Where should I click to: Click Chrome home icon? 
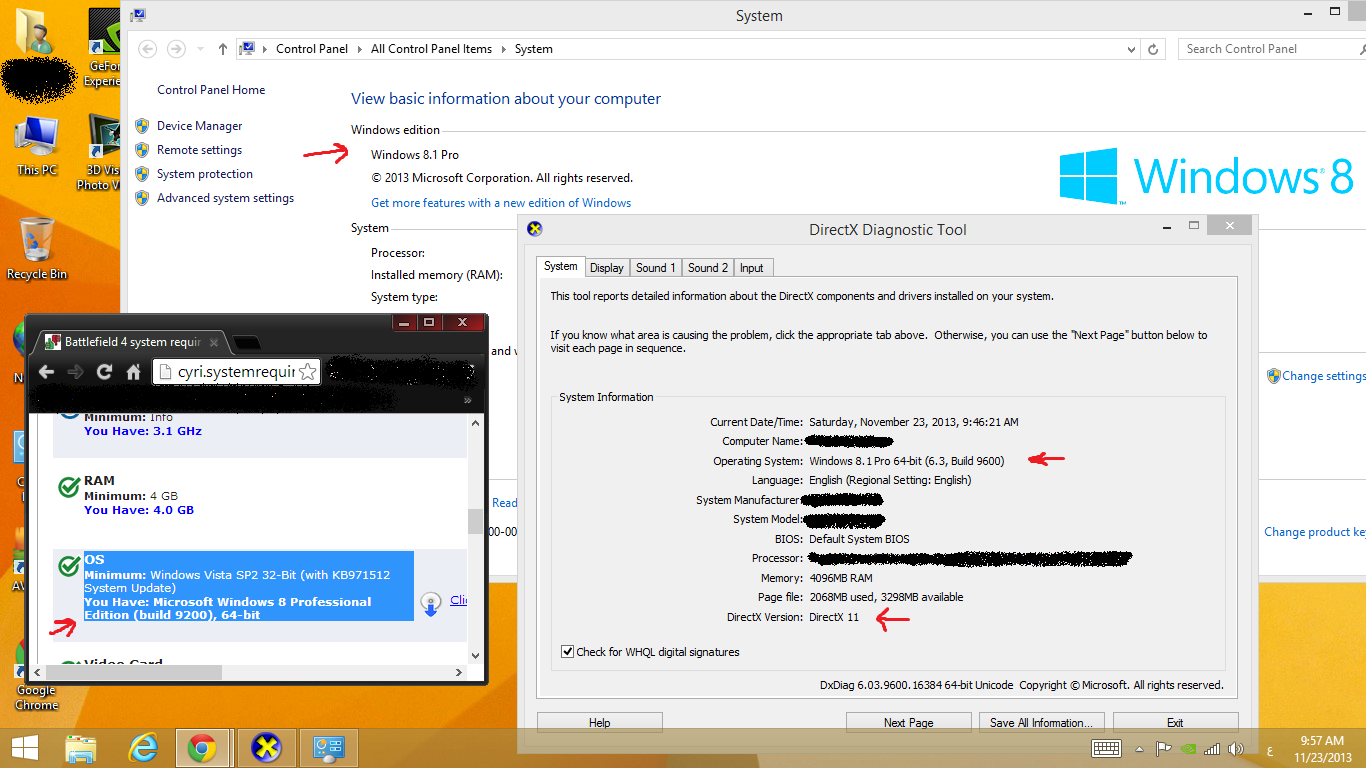click(133, 372)
